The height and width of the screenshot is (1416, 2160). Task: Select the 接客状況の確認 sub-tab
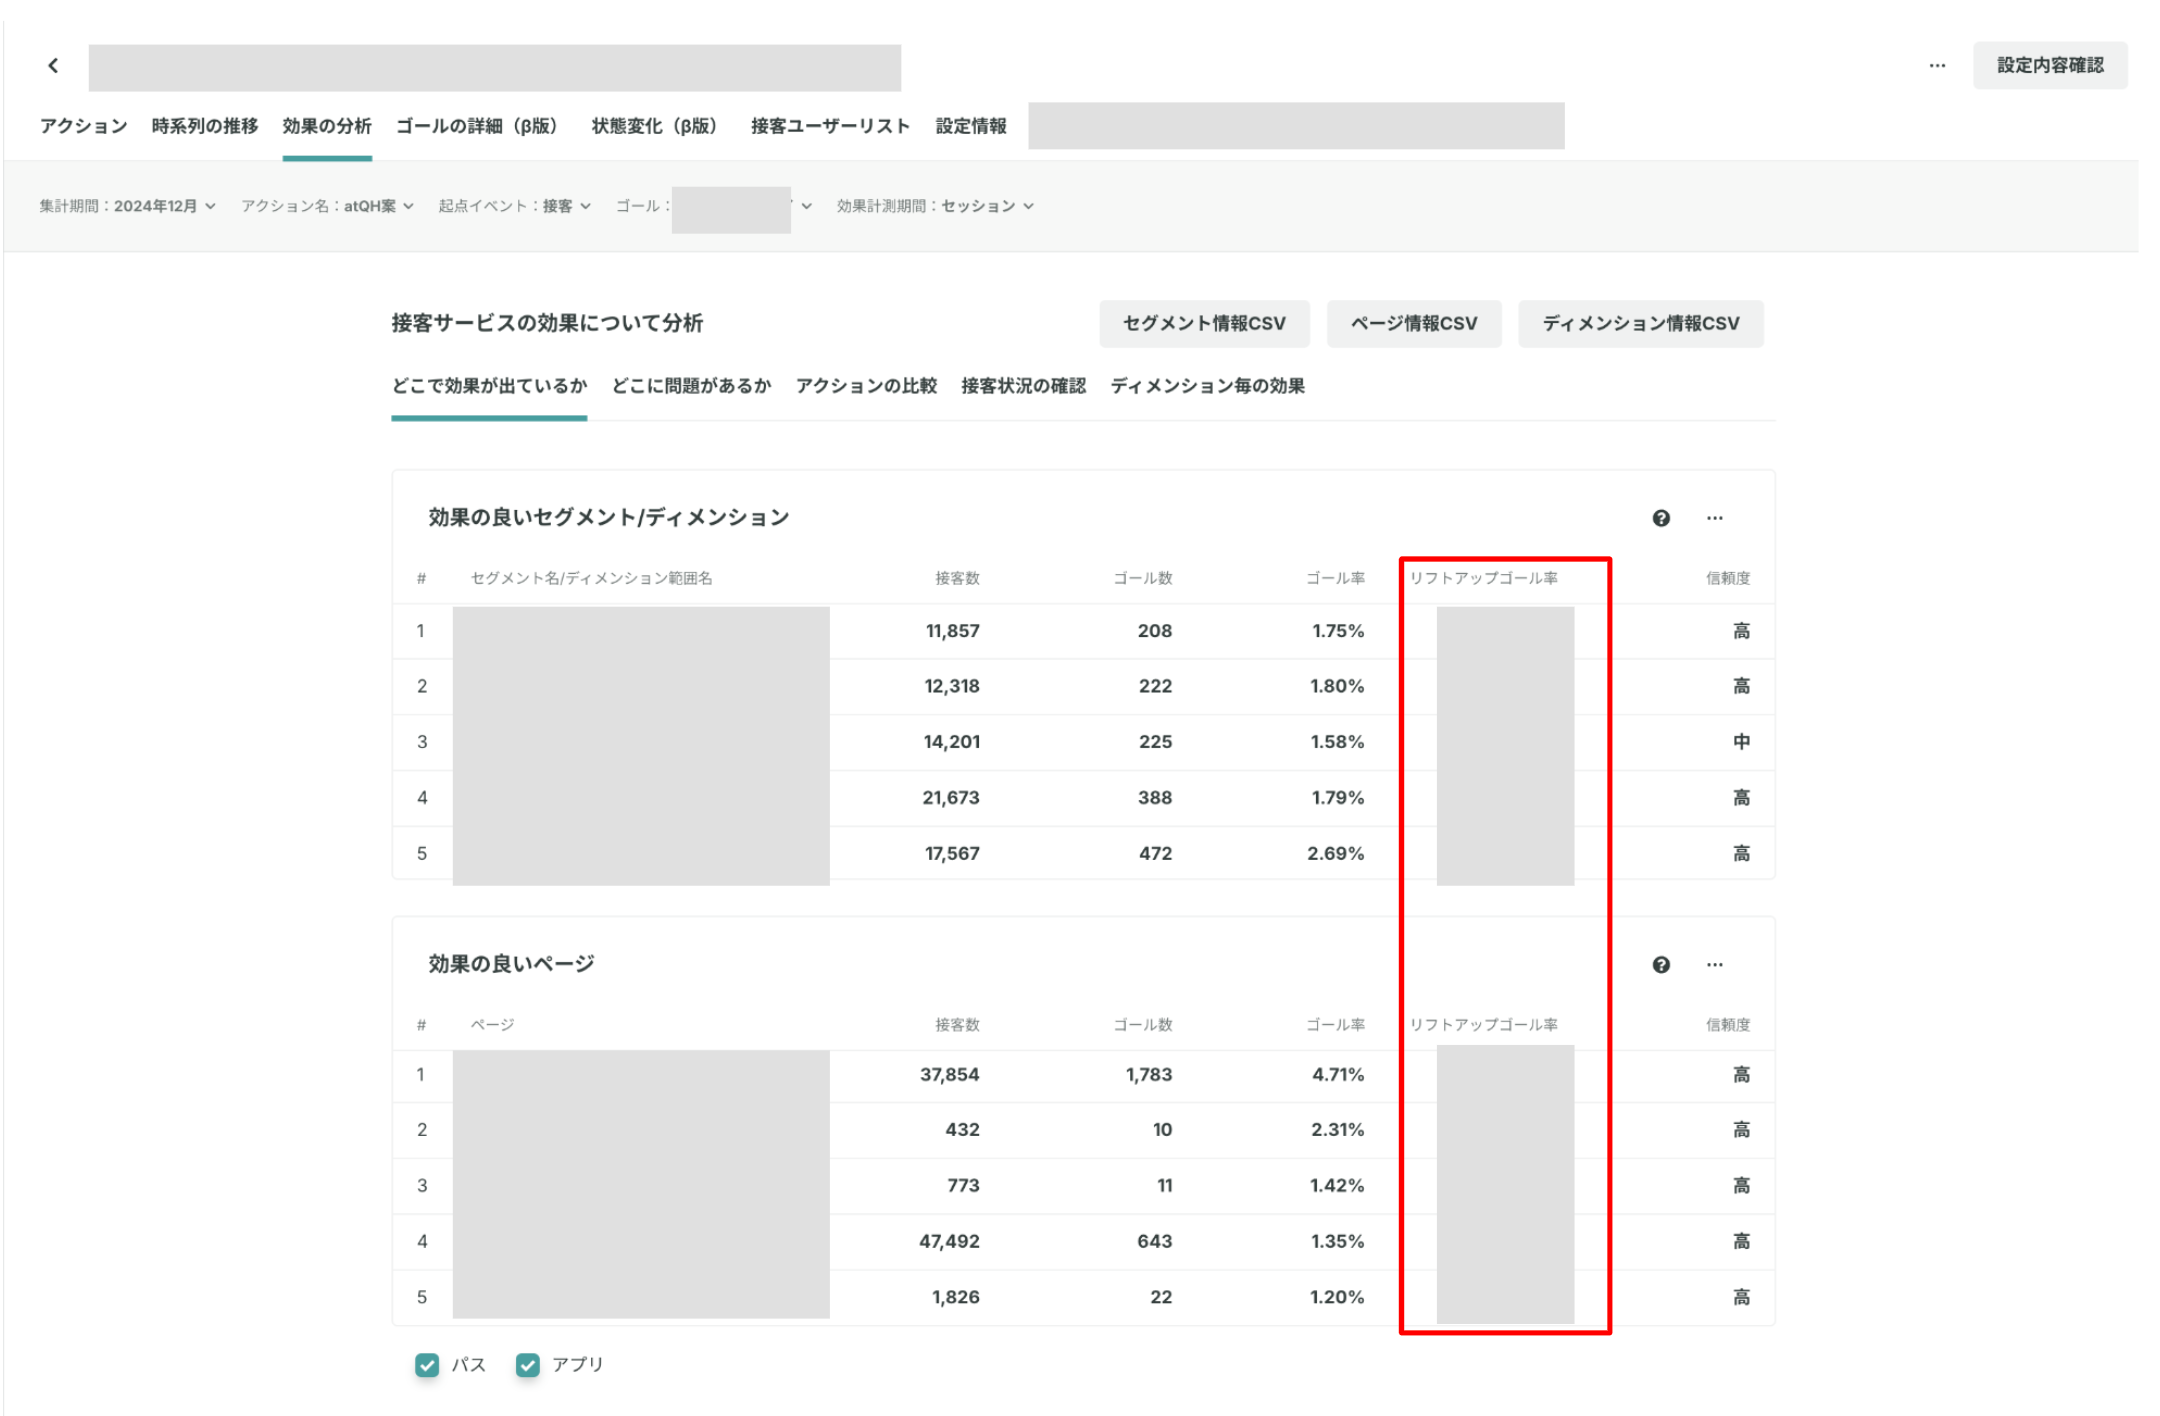tap(1023, 386)
